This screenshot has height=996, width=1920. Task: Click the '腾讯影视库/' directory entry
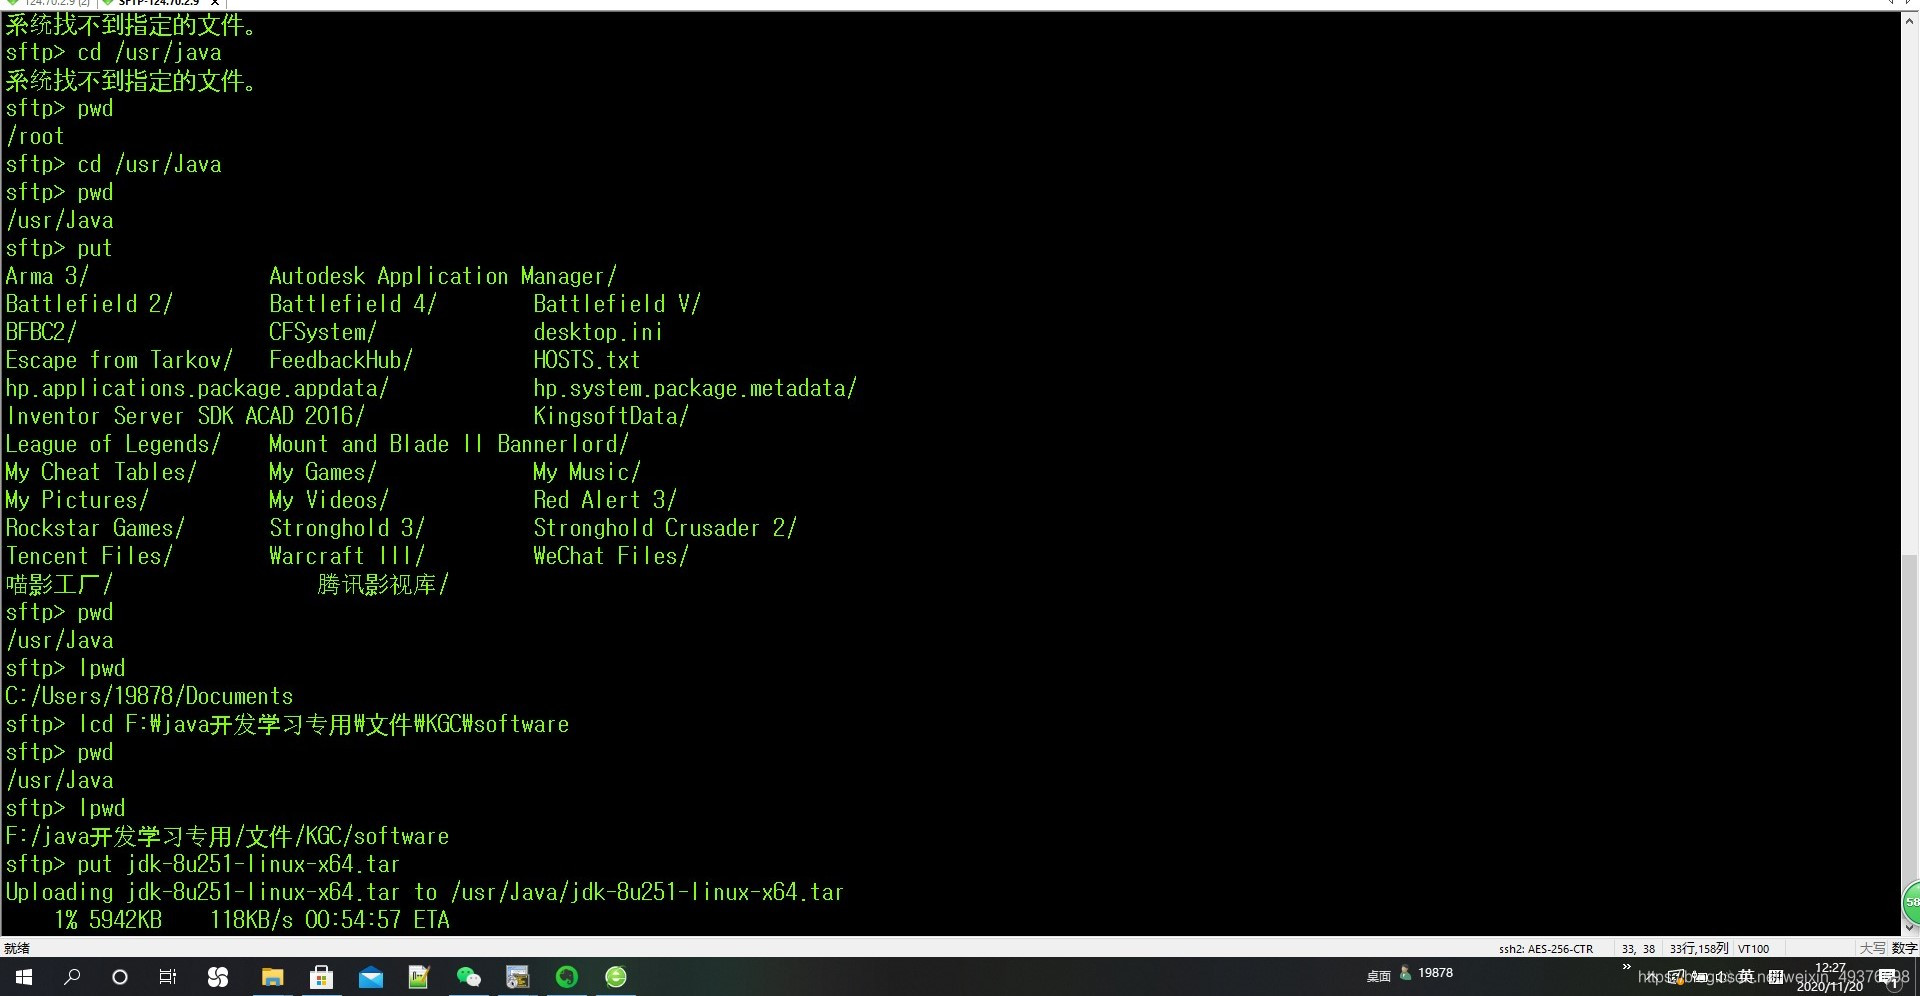(383, 584)
